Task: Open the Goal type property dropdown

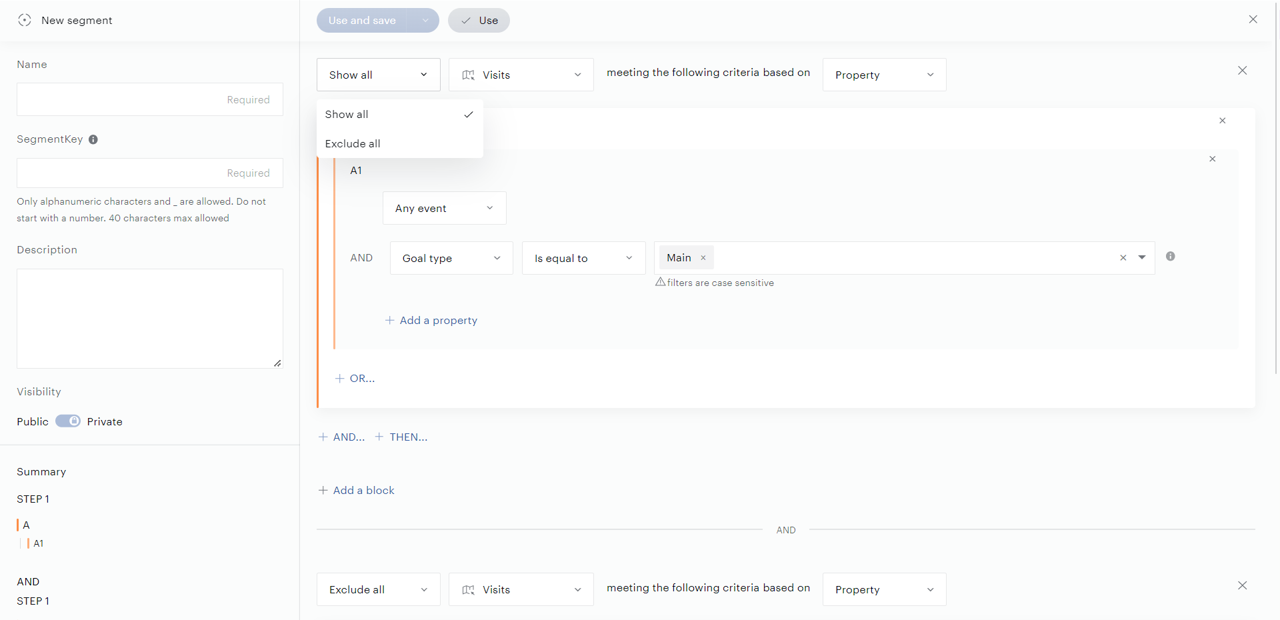Action: [451, 258]
